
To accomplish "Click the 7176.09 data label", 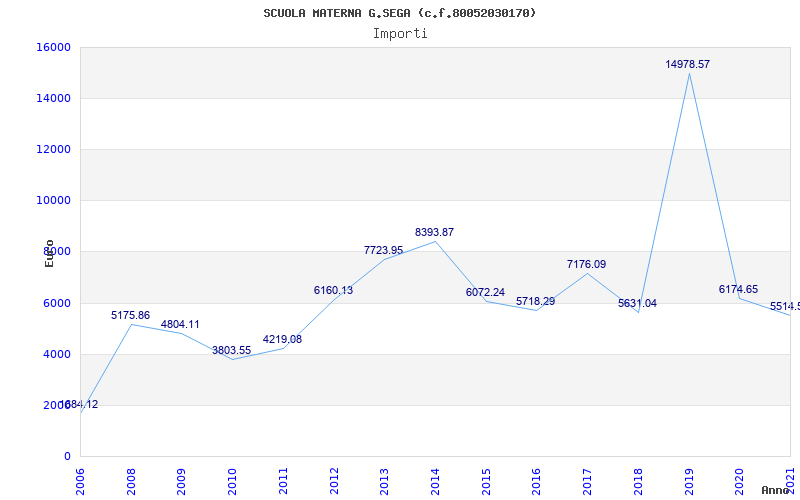I will coord(586,264).
